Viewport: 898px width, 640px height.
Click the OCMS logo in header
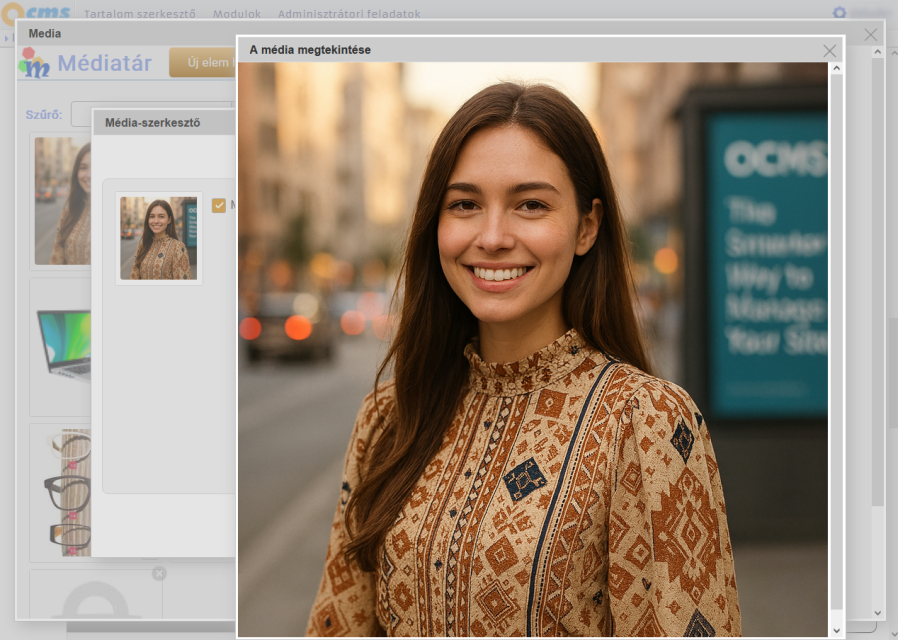coord(36,13)
